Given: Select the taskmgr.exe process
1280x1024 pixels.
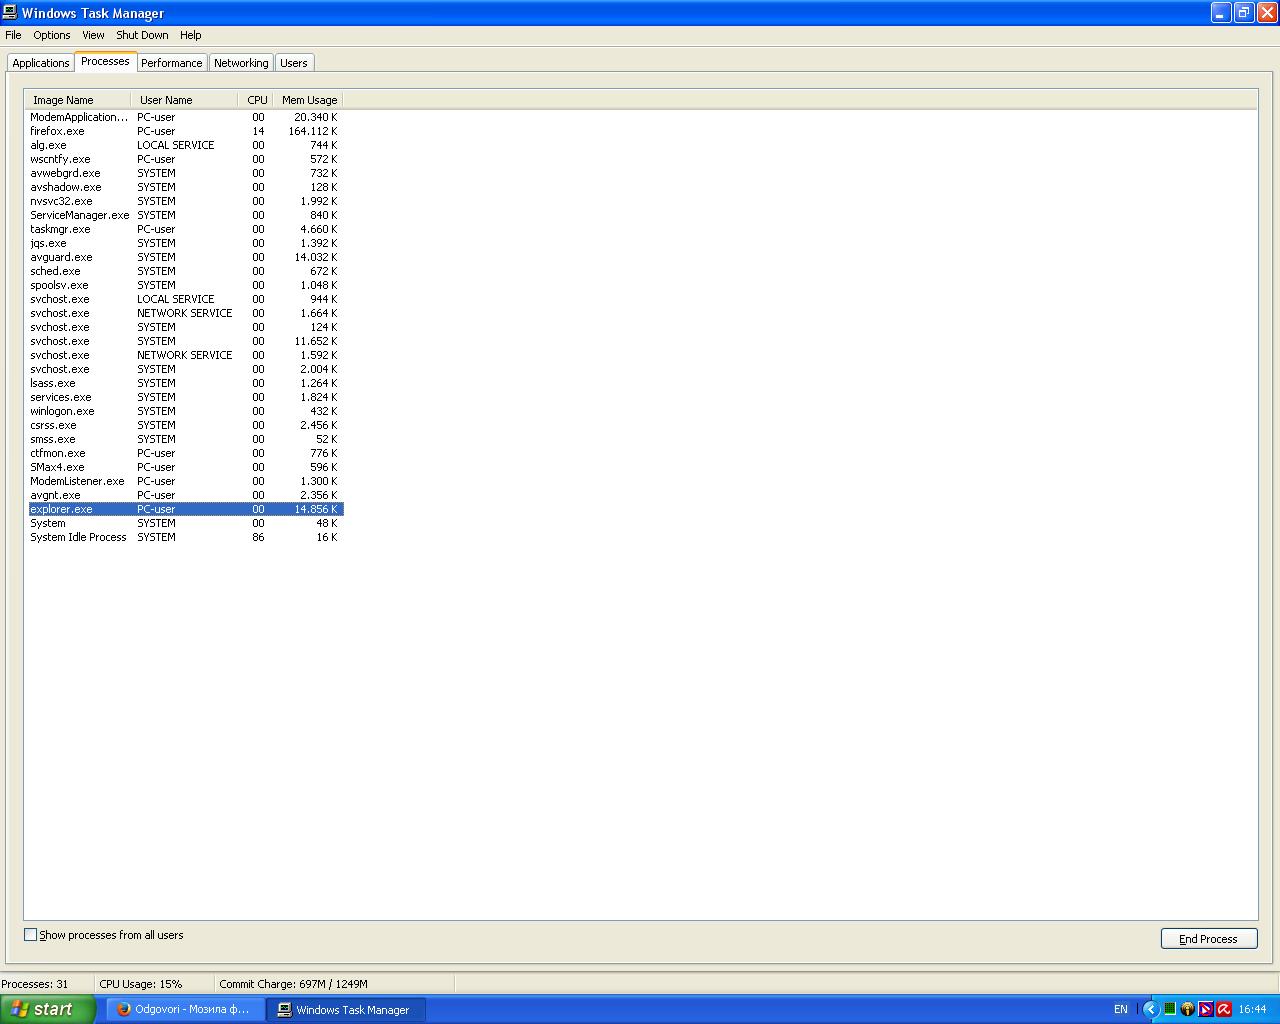Looking at the screenshot, I should pyautogui.click(x=185, y=229).
